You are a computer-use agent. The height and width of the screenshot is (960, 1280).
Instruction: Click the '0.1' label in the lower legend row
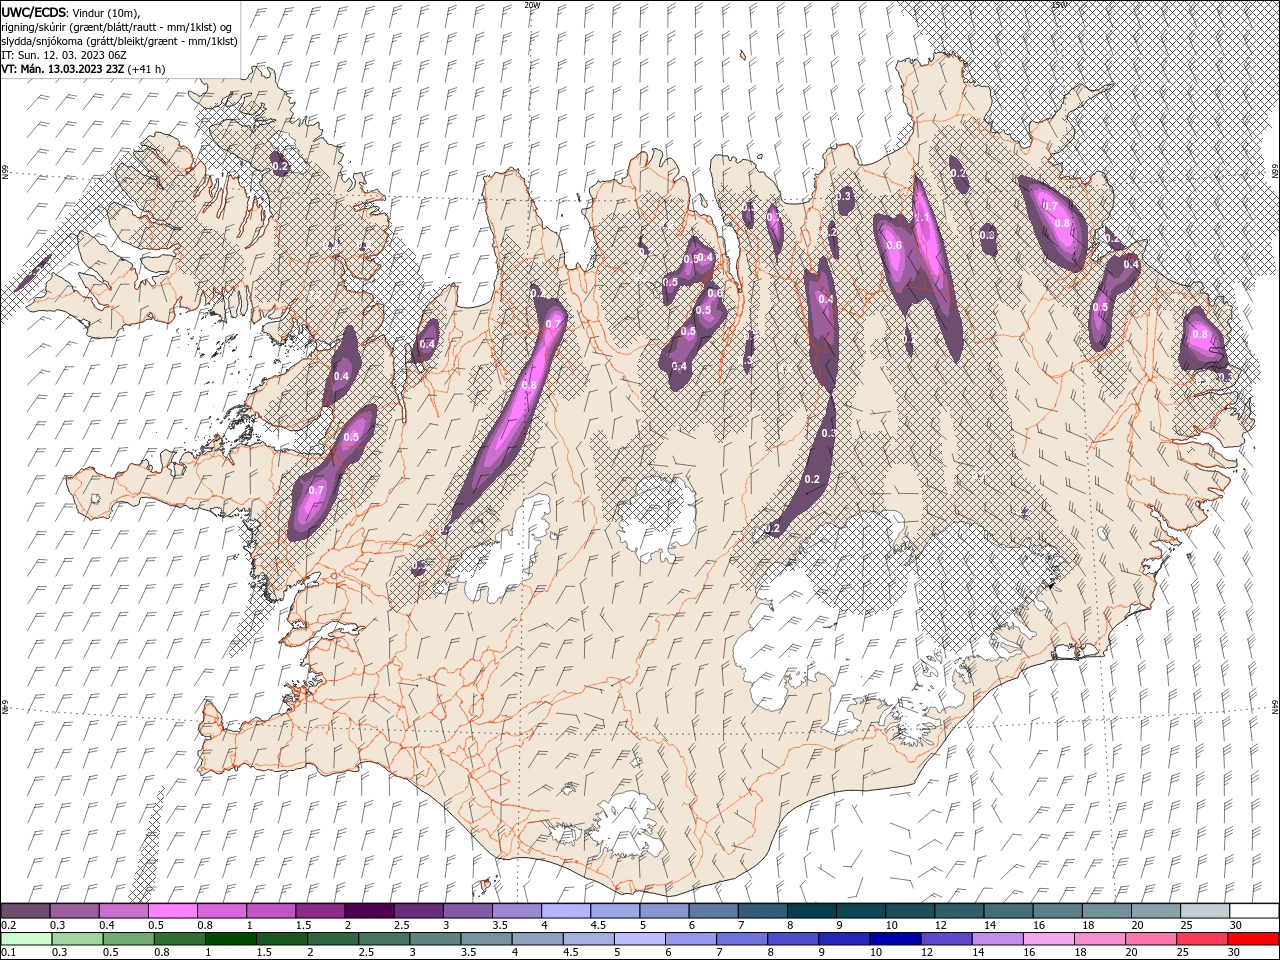pyautogui.click(x=9, y=953)
